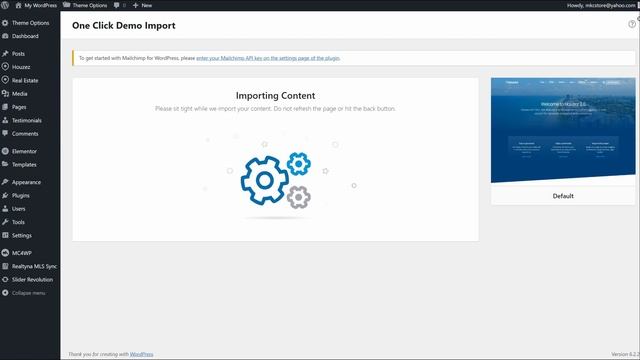
Task: Click the Posts pin icon
Action: point(5,53)
